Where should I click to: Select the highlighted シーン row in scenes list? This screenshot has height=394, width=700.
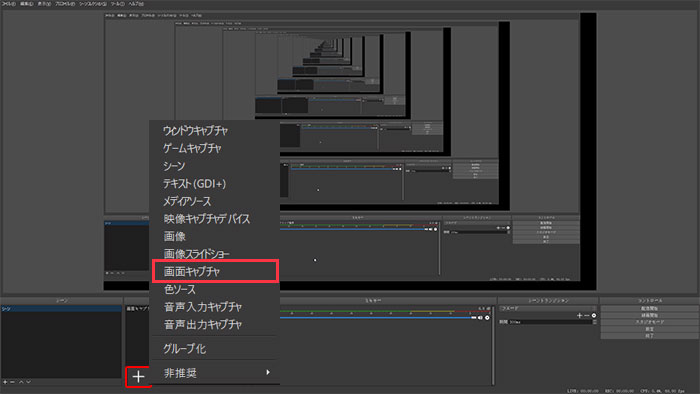[61, 309]
